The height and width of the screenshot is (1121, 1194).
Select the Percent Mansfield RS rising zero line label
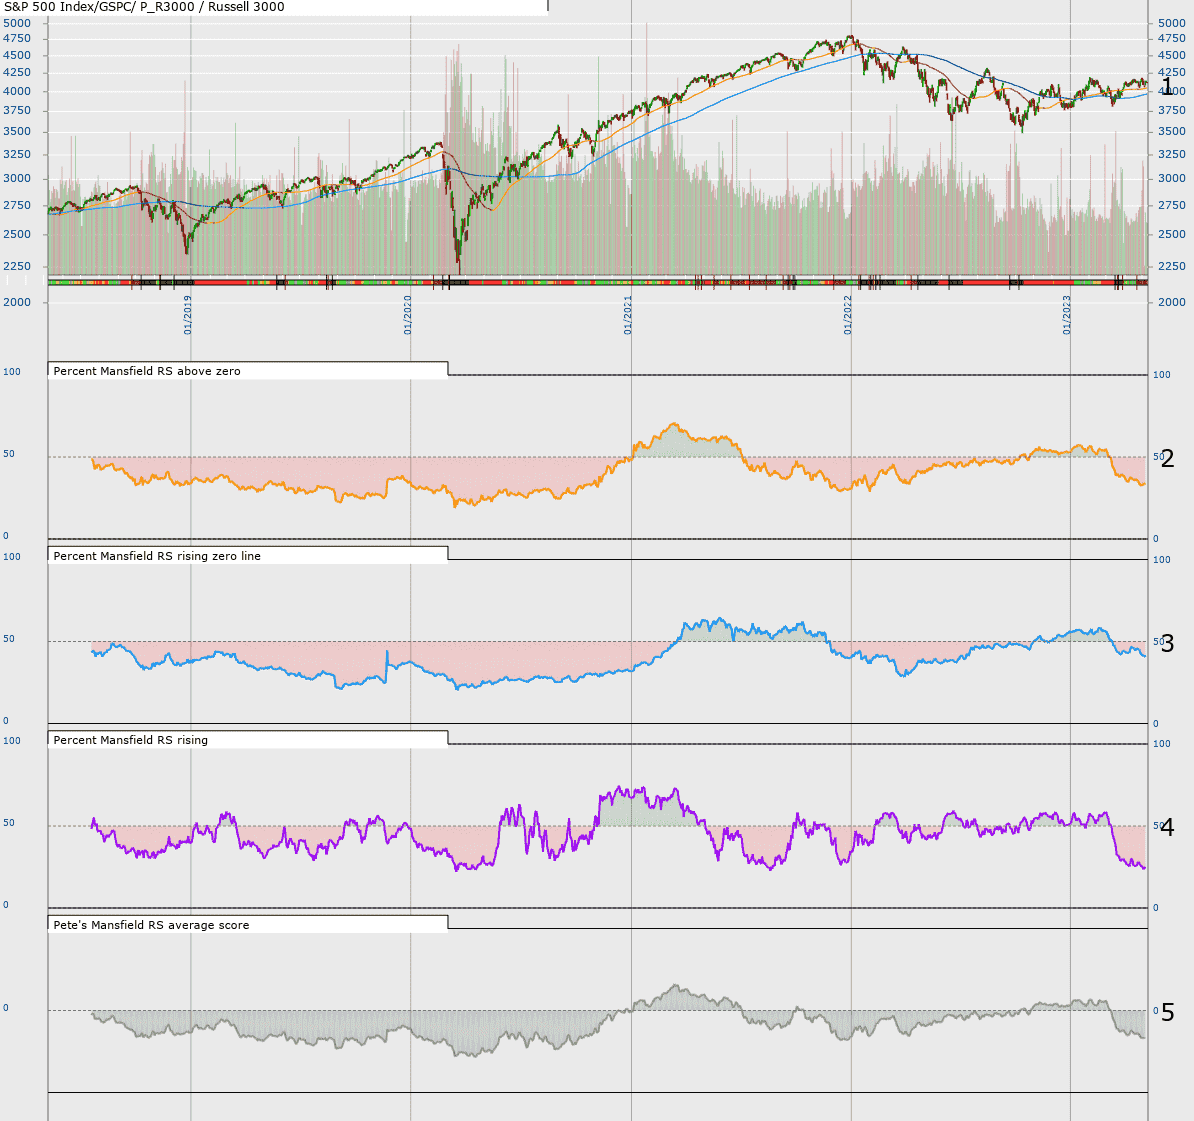coord(157,556)
